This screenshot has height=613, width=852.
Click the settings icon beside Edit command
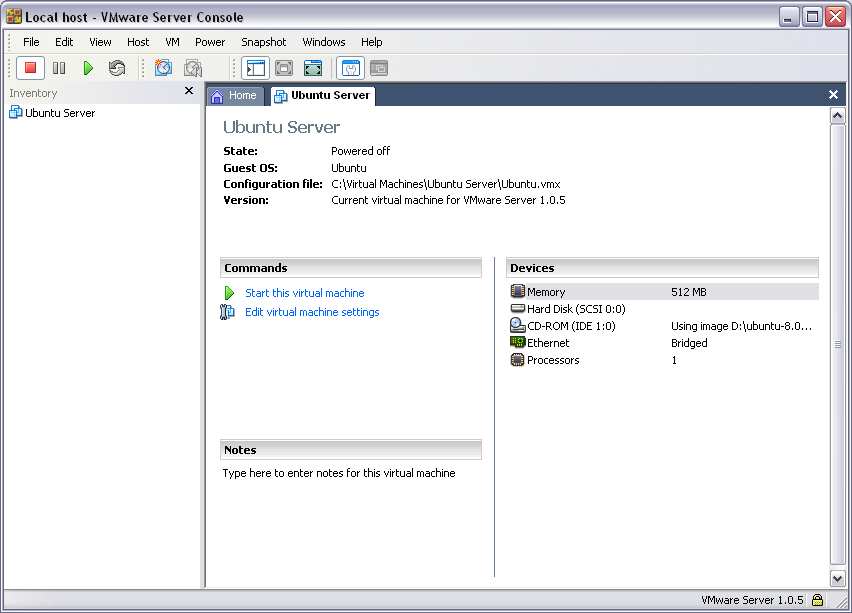tap(227, 312)
